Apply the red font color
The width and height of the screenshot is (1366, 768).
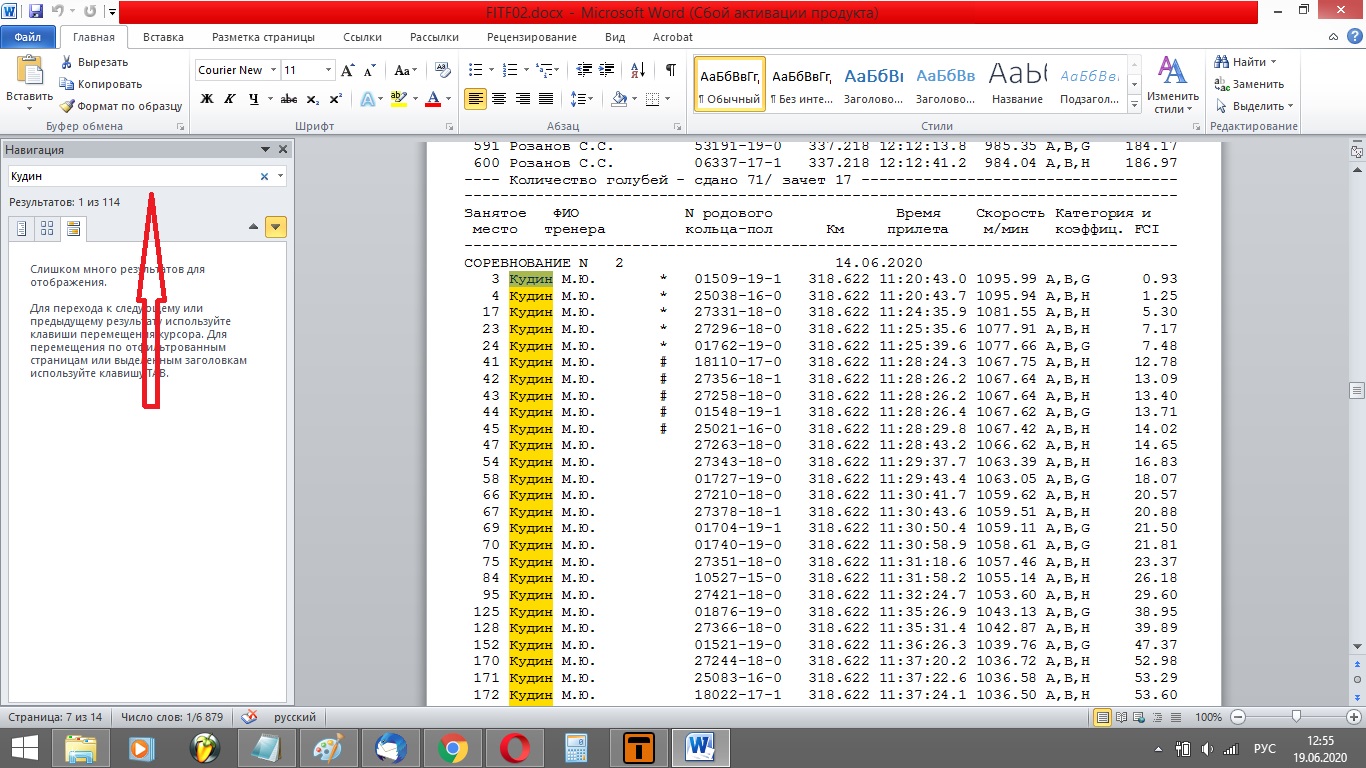click(x=432, y=99)
